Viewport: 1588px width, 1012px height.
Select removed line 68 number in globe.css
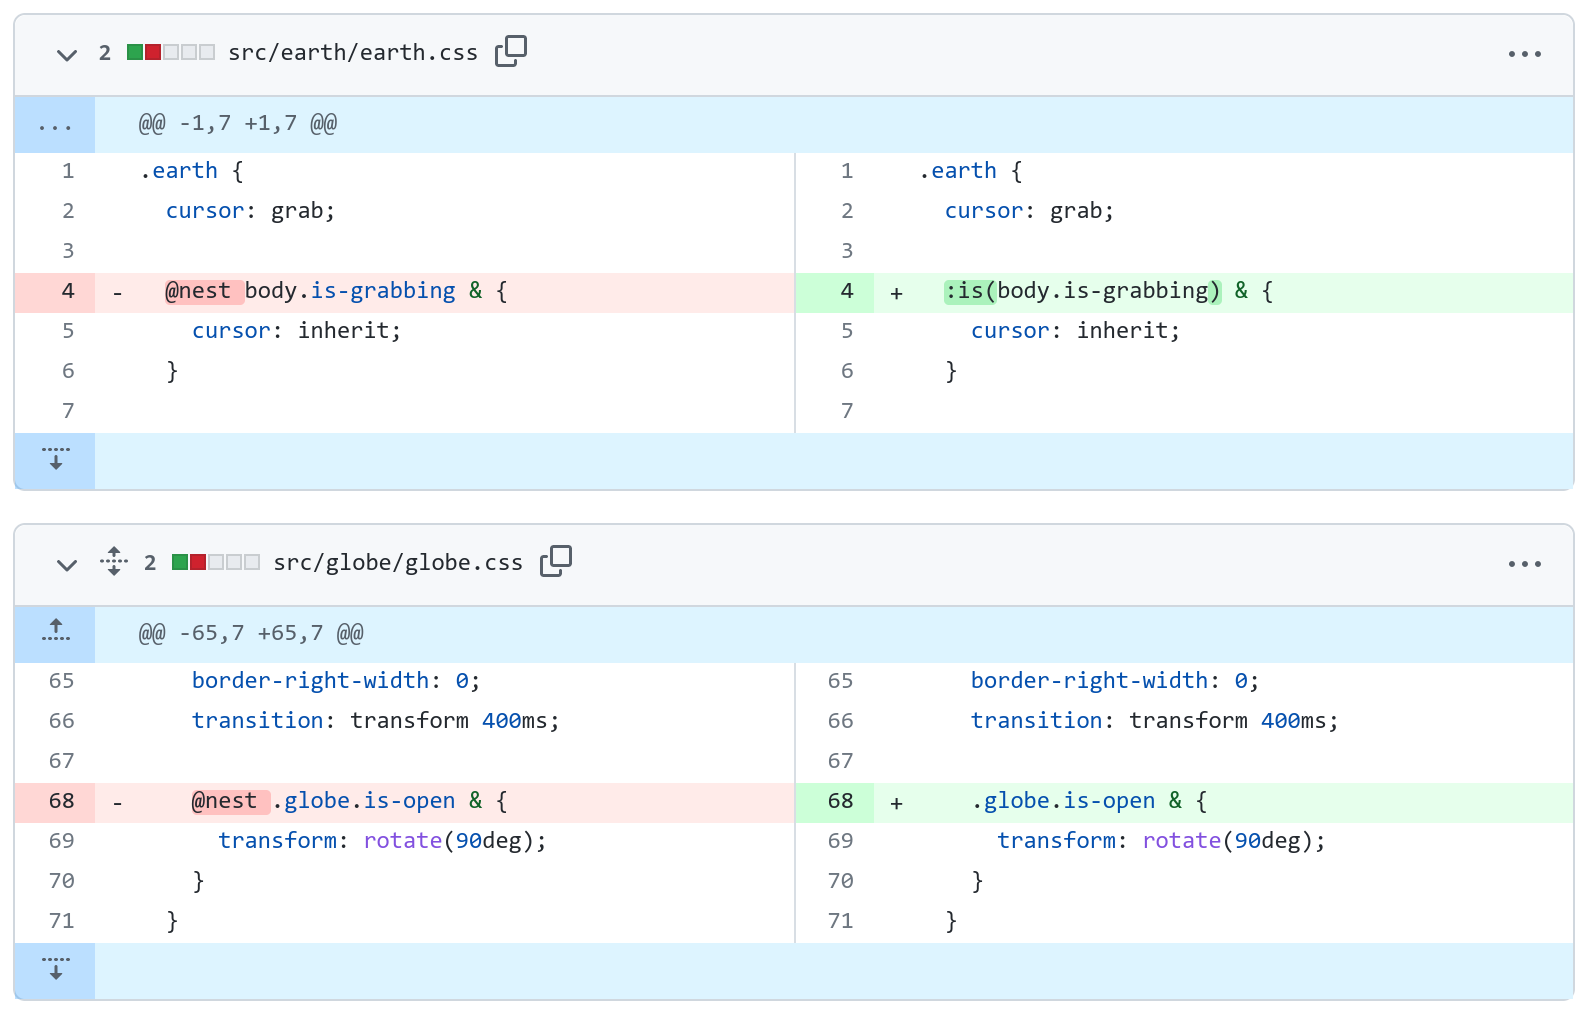[x=55, y=802]
